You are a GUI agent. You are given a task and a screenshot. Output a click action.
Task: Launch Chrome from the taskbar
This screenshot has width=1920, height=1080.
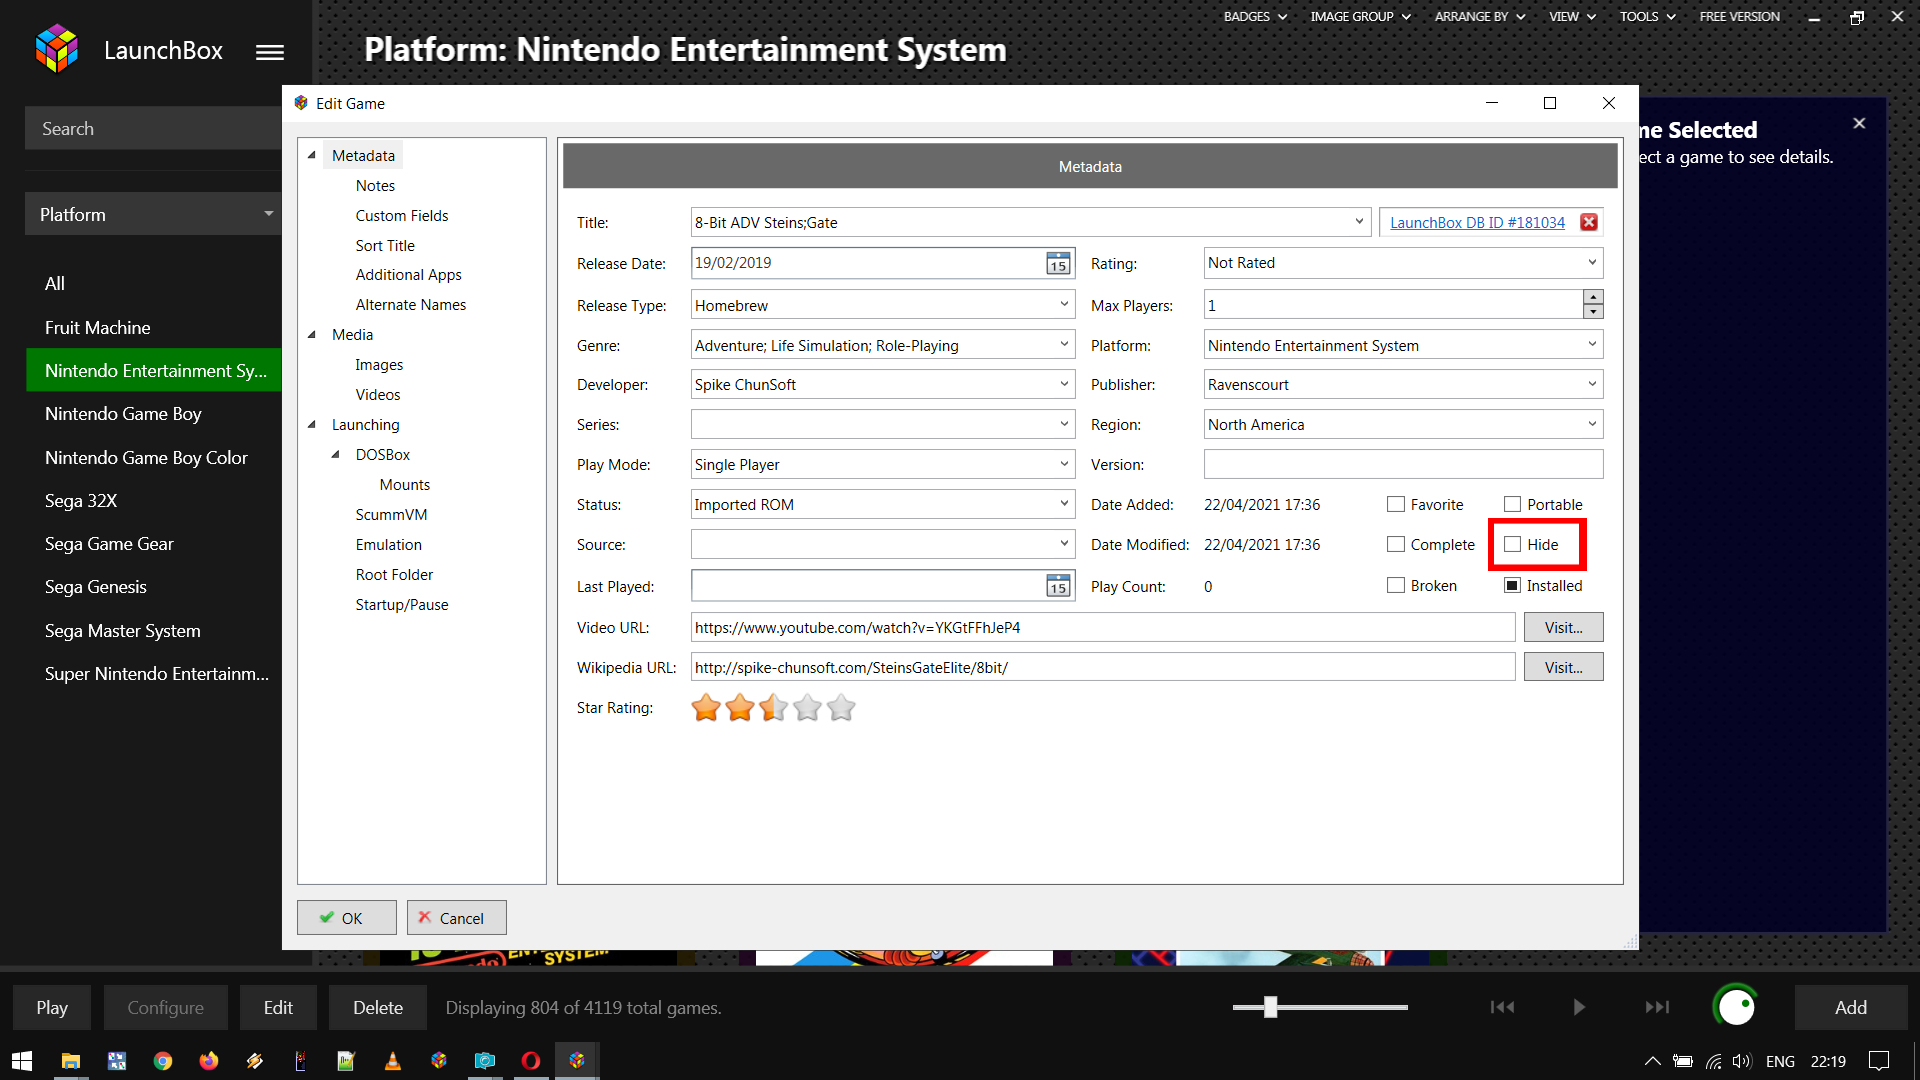click(162, 1061)
